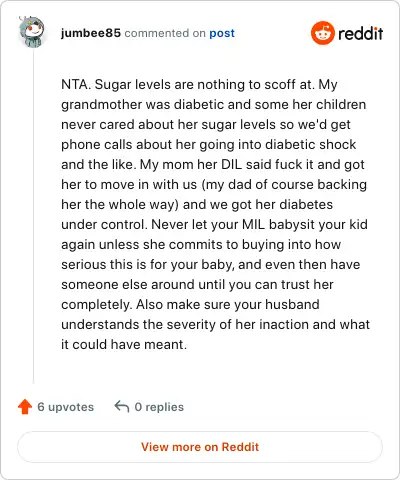Click the line starting "serious this is for"
The width and height of the screenshot is (400, 480).
point(211,264)
